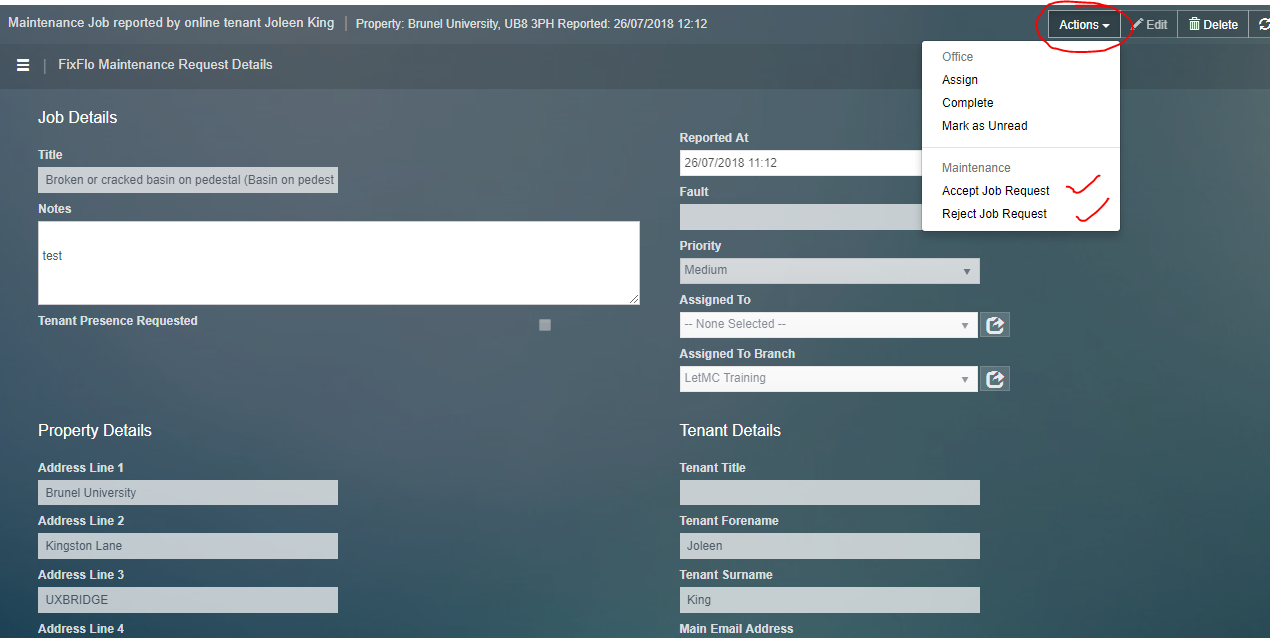Choose Complete in the Actions menu
The height and width of the screenshot is (638, 1270).
point(968,103)
